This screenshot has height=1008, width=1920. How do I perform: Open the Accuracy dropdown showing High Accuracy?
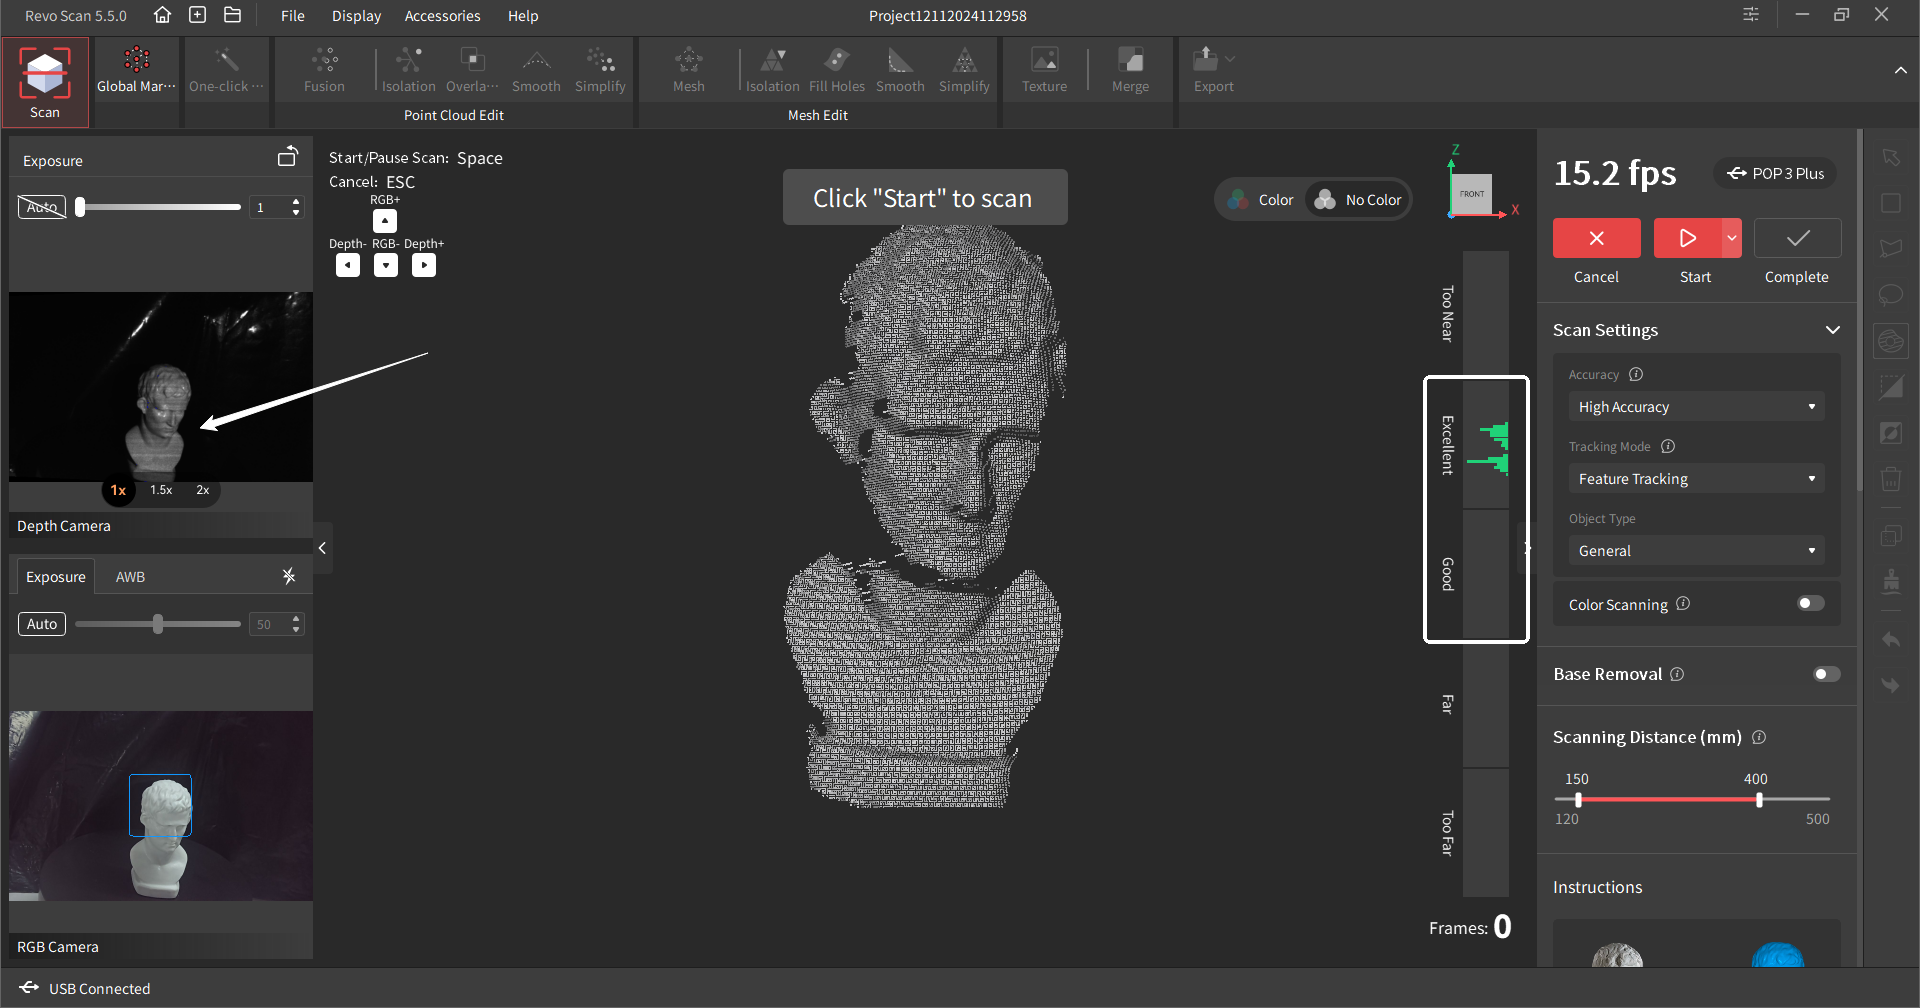[1695, 407]
